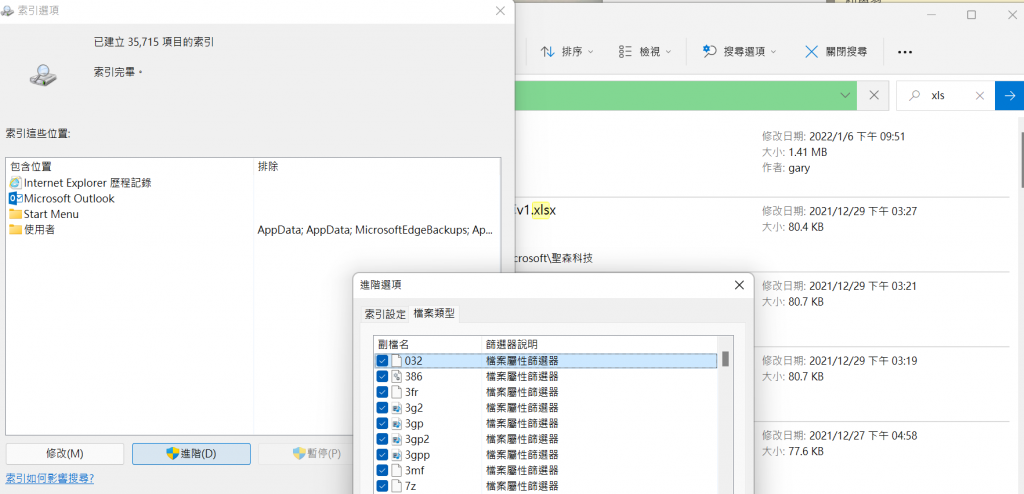Click the Sort icon in Explorer toolbar
1024x494 pixels.
pos(547,52)
